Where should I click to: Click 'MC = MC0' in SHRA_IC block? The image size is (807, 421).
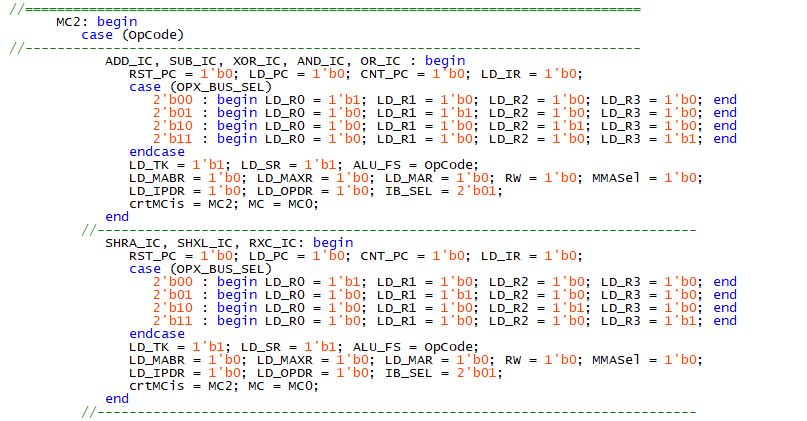click(283, 386)
